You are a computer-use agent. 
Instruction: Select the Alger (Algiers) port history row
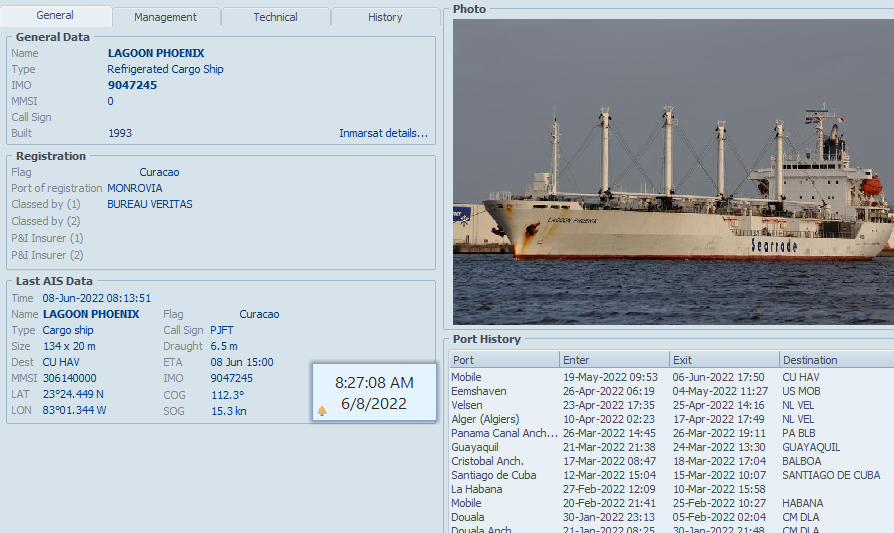[x=672, y=420]
